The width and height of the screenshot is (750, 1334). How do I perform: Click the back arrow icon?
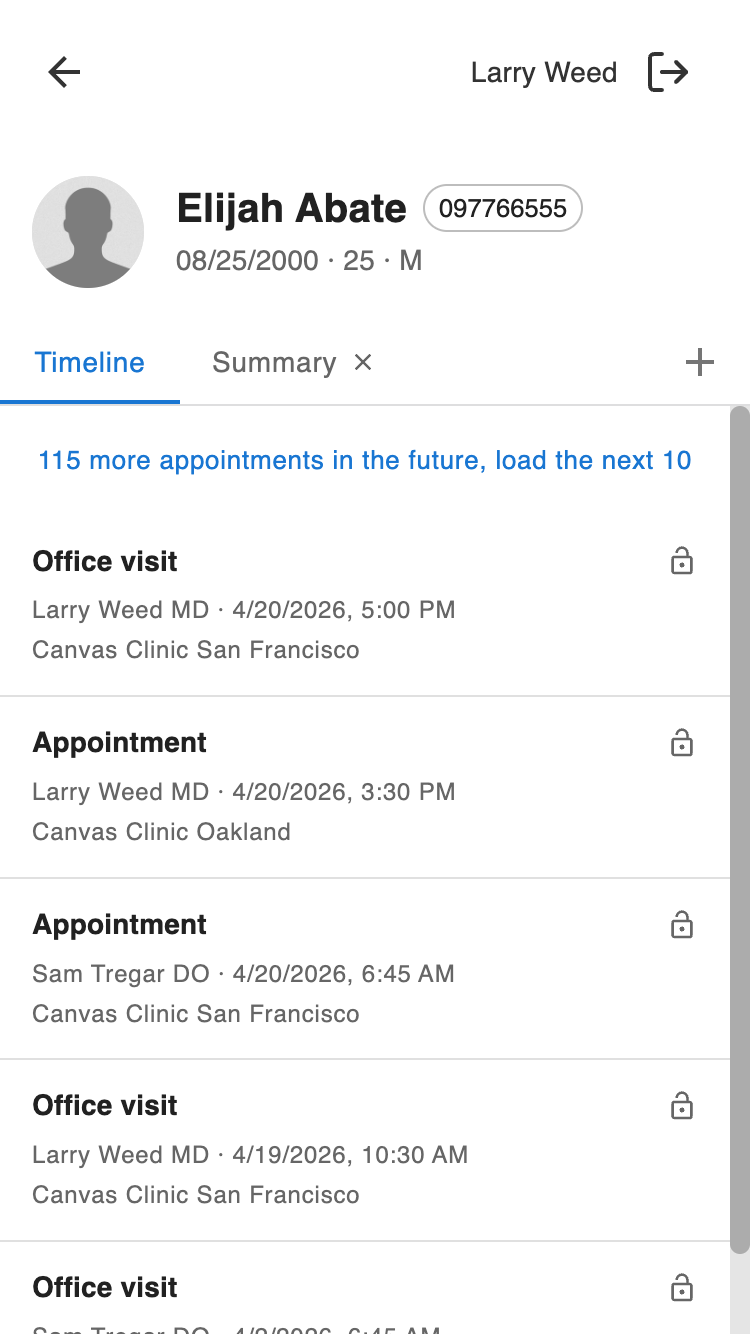click(x=65, y=72)
